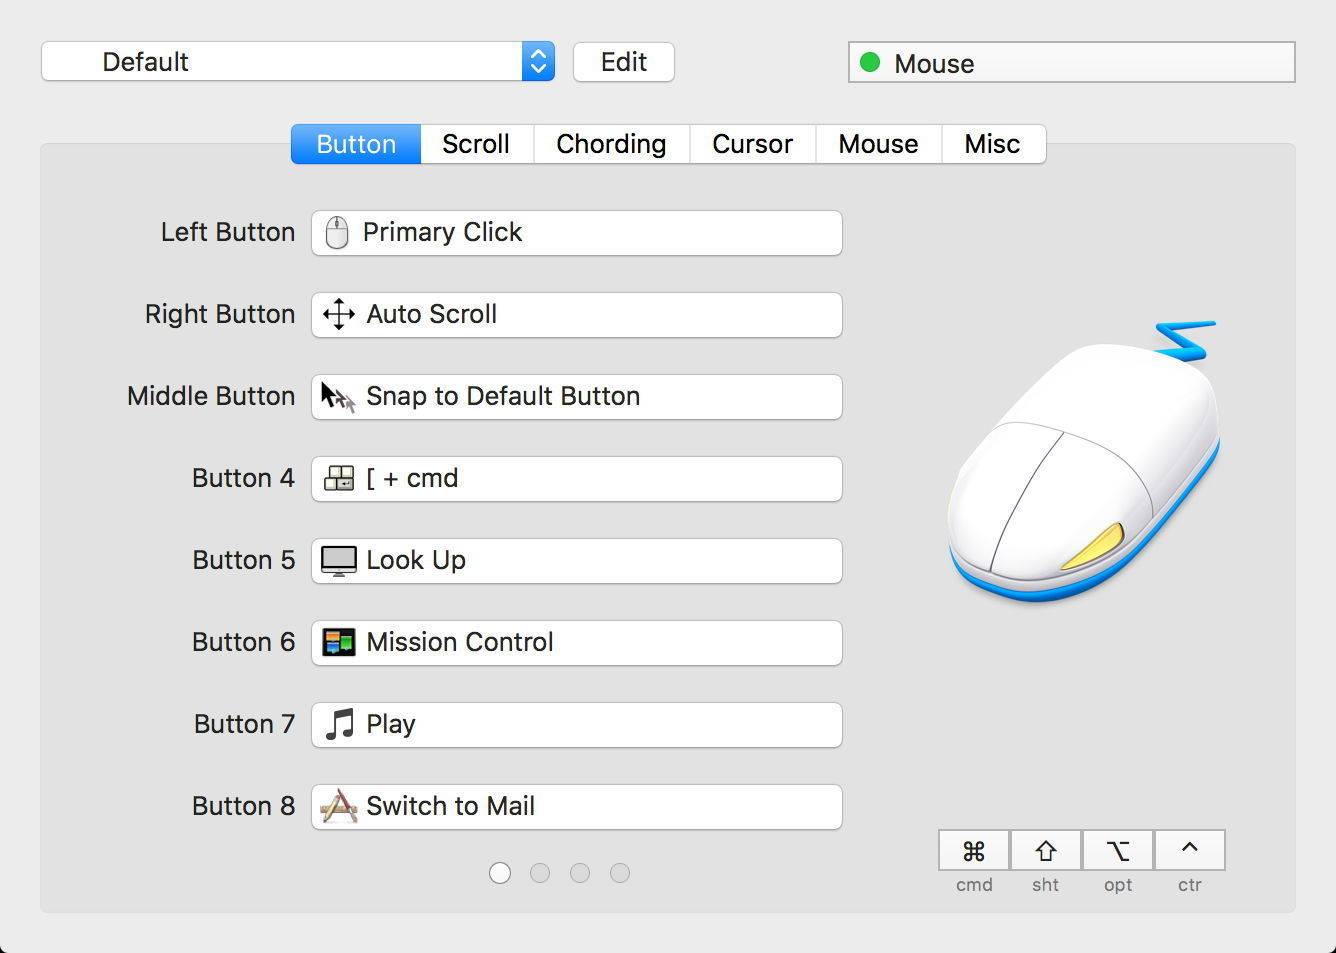Click the Mission Control icon
1336x953 pixels.
click(339, 642)
